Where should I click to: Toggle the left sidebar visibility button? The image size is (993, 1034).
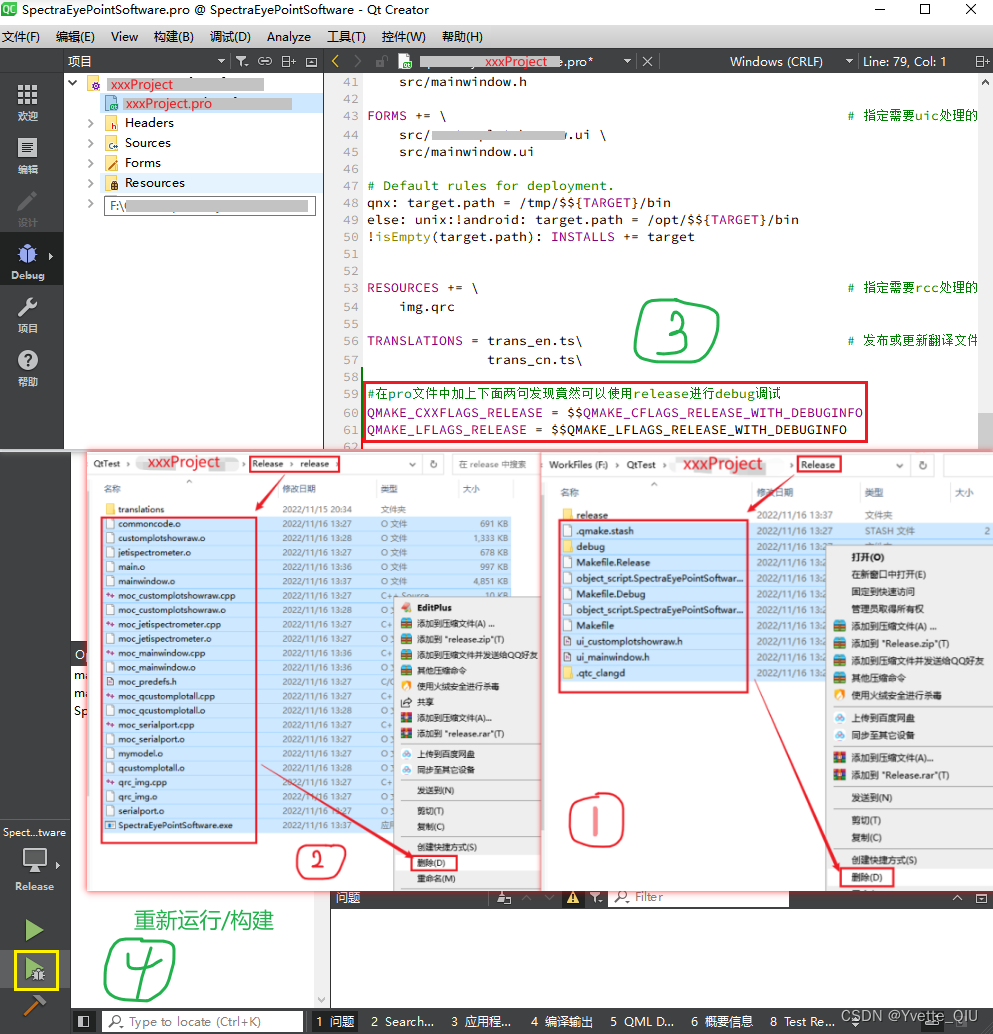coord(83,1021)
